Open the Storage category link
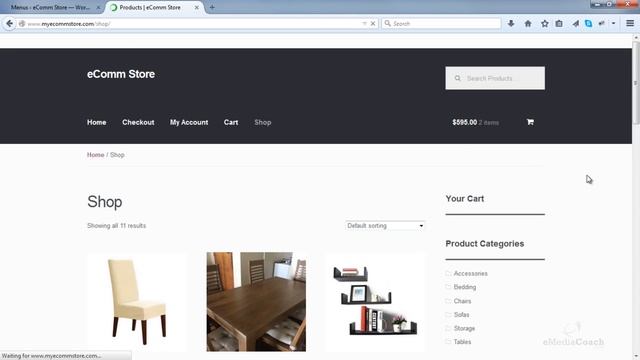Screen dimensions: 640x360 tap(464, 328)
